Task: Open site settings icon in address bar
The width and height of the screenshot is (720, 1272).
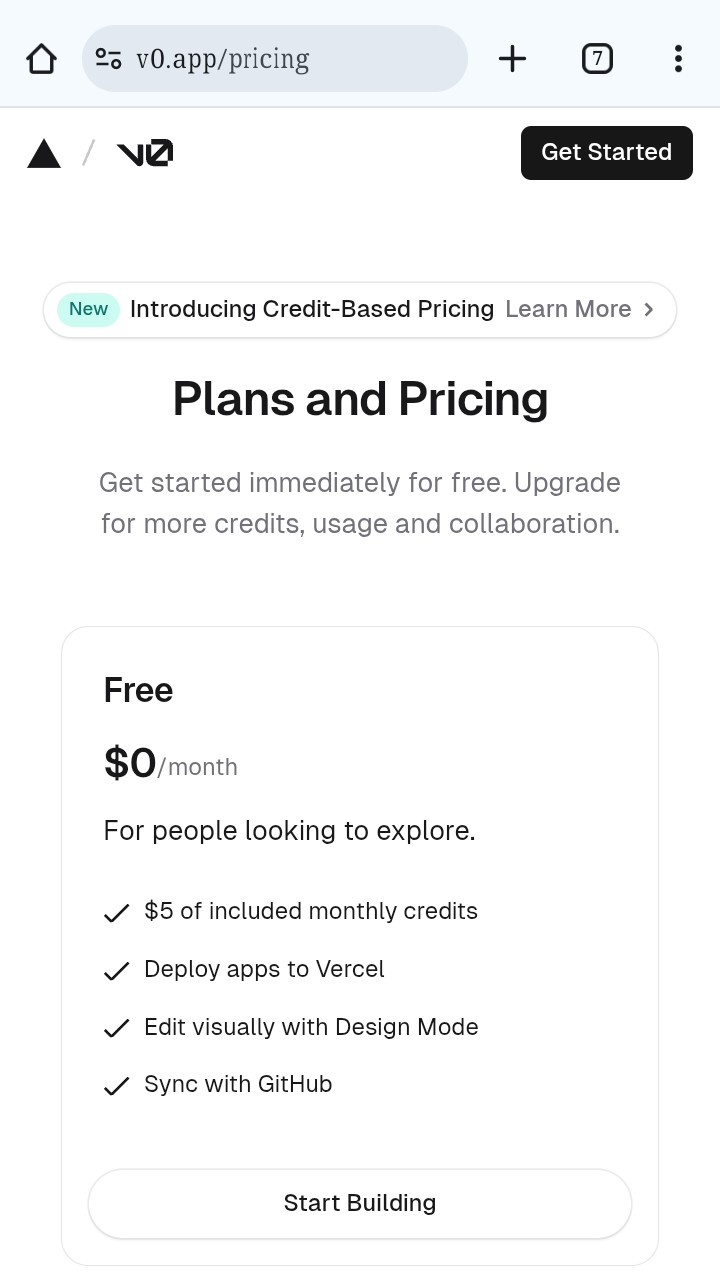Action: tap(109, 59)
